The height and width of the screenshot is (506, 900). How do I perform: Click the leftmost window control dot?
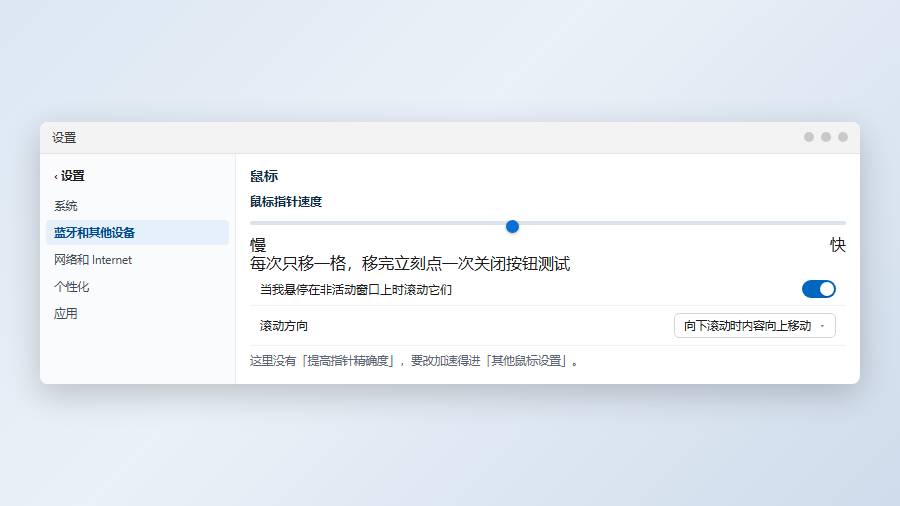click(809, 137)
